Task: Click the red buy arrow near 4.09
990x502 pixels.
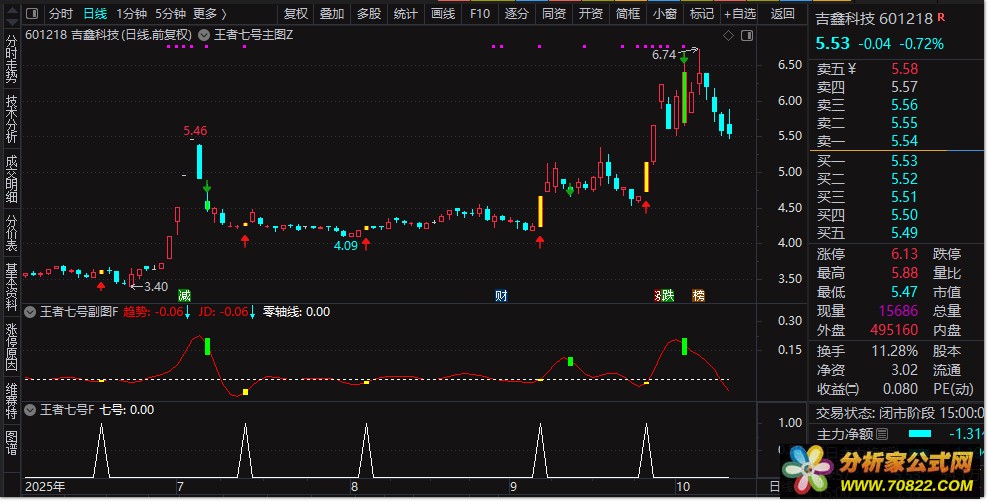Action: click(366, 244)
